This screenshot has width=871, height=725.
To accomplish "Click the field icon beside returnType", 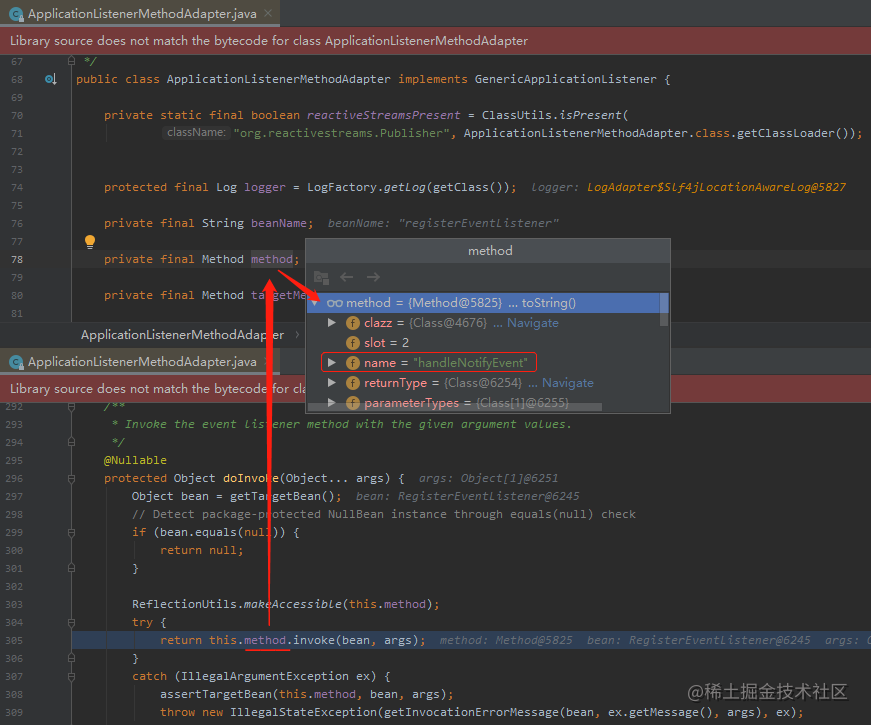I will coord(353,383).
